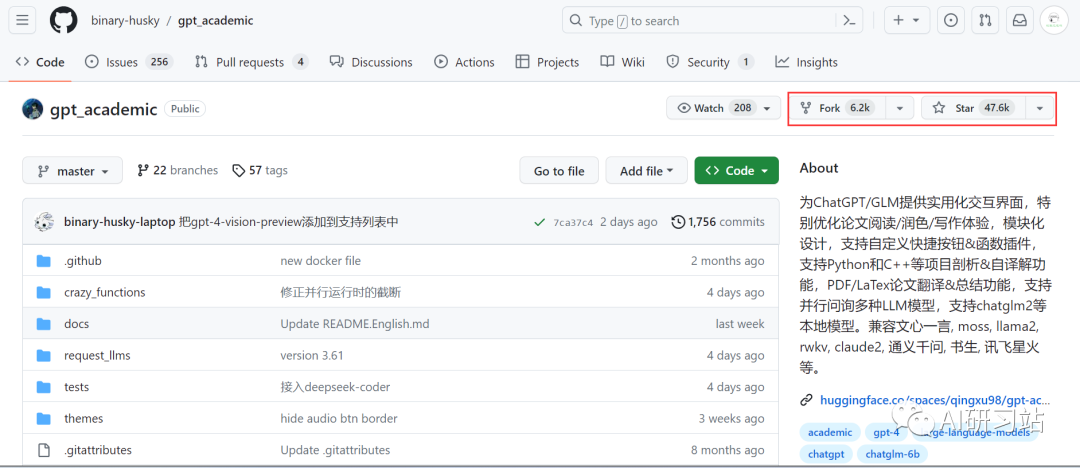Viewport: 1080px width, 468px height.
Task: View the 1,756 commits history
Action: tap(718, 222)
